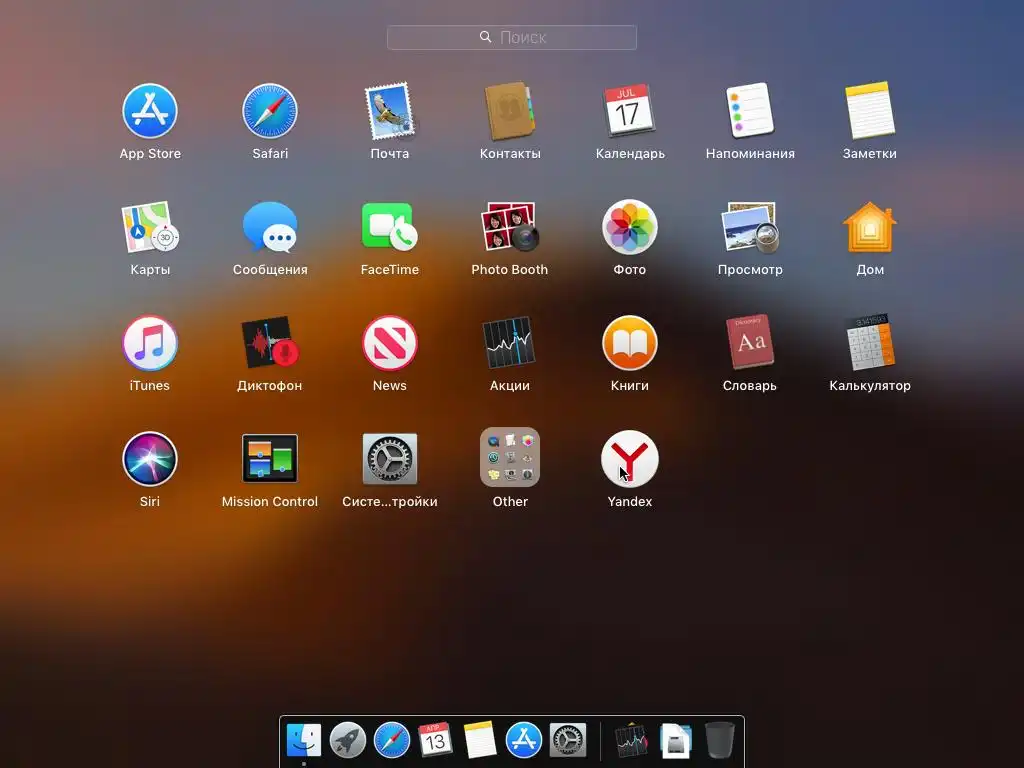The width and height of the screenshot is (1024, 768).
Task: Open the Фото photos app
Action: coord(630,227)
